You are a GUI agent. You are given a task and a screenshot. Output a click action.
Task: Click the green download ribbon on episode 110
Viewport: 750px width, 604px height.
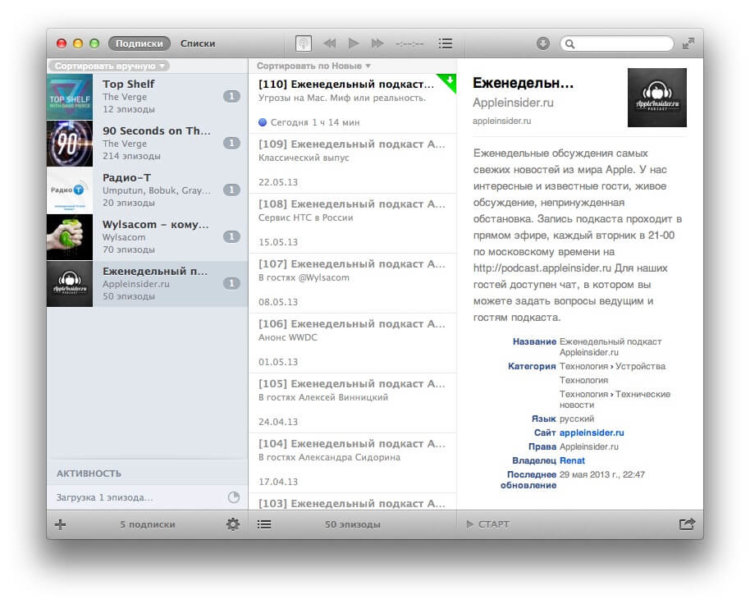click(x=448, y=82)
